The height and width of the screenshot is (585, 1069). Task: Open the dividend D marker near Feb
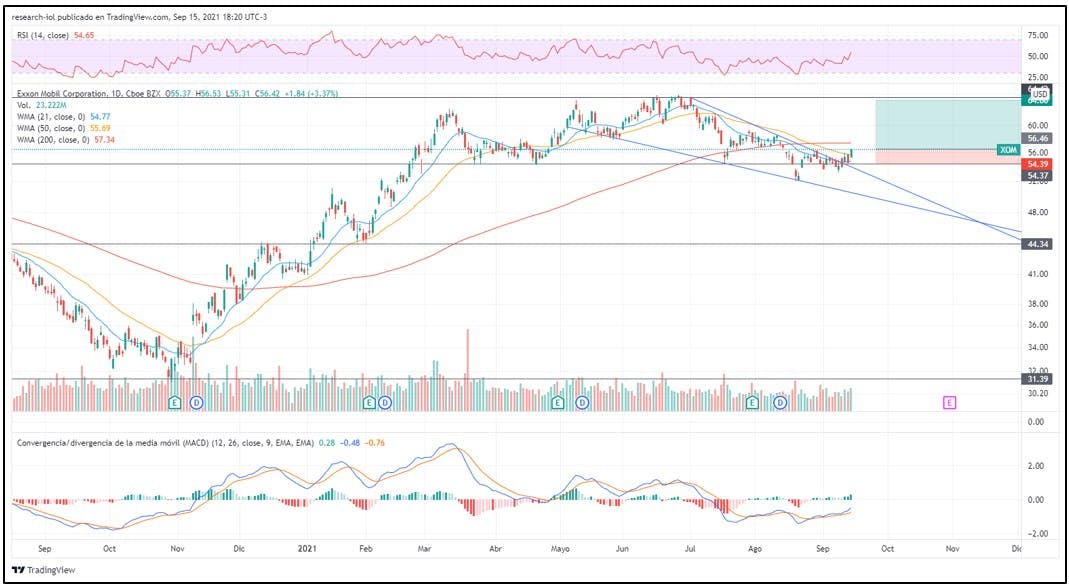(x=385, y=402)
